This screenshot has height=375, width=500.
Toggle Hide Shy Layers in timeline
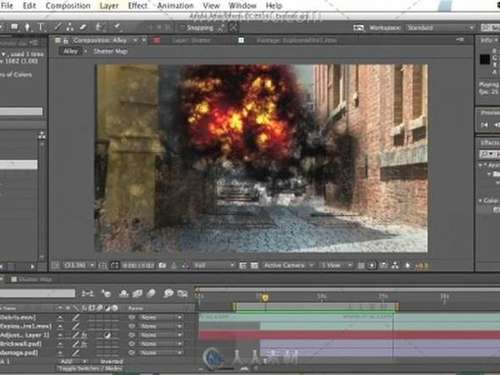[124, 293]
